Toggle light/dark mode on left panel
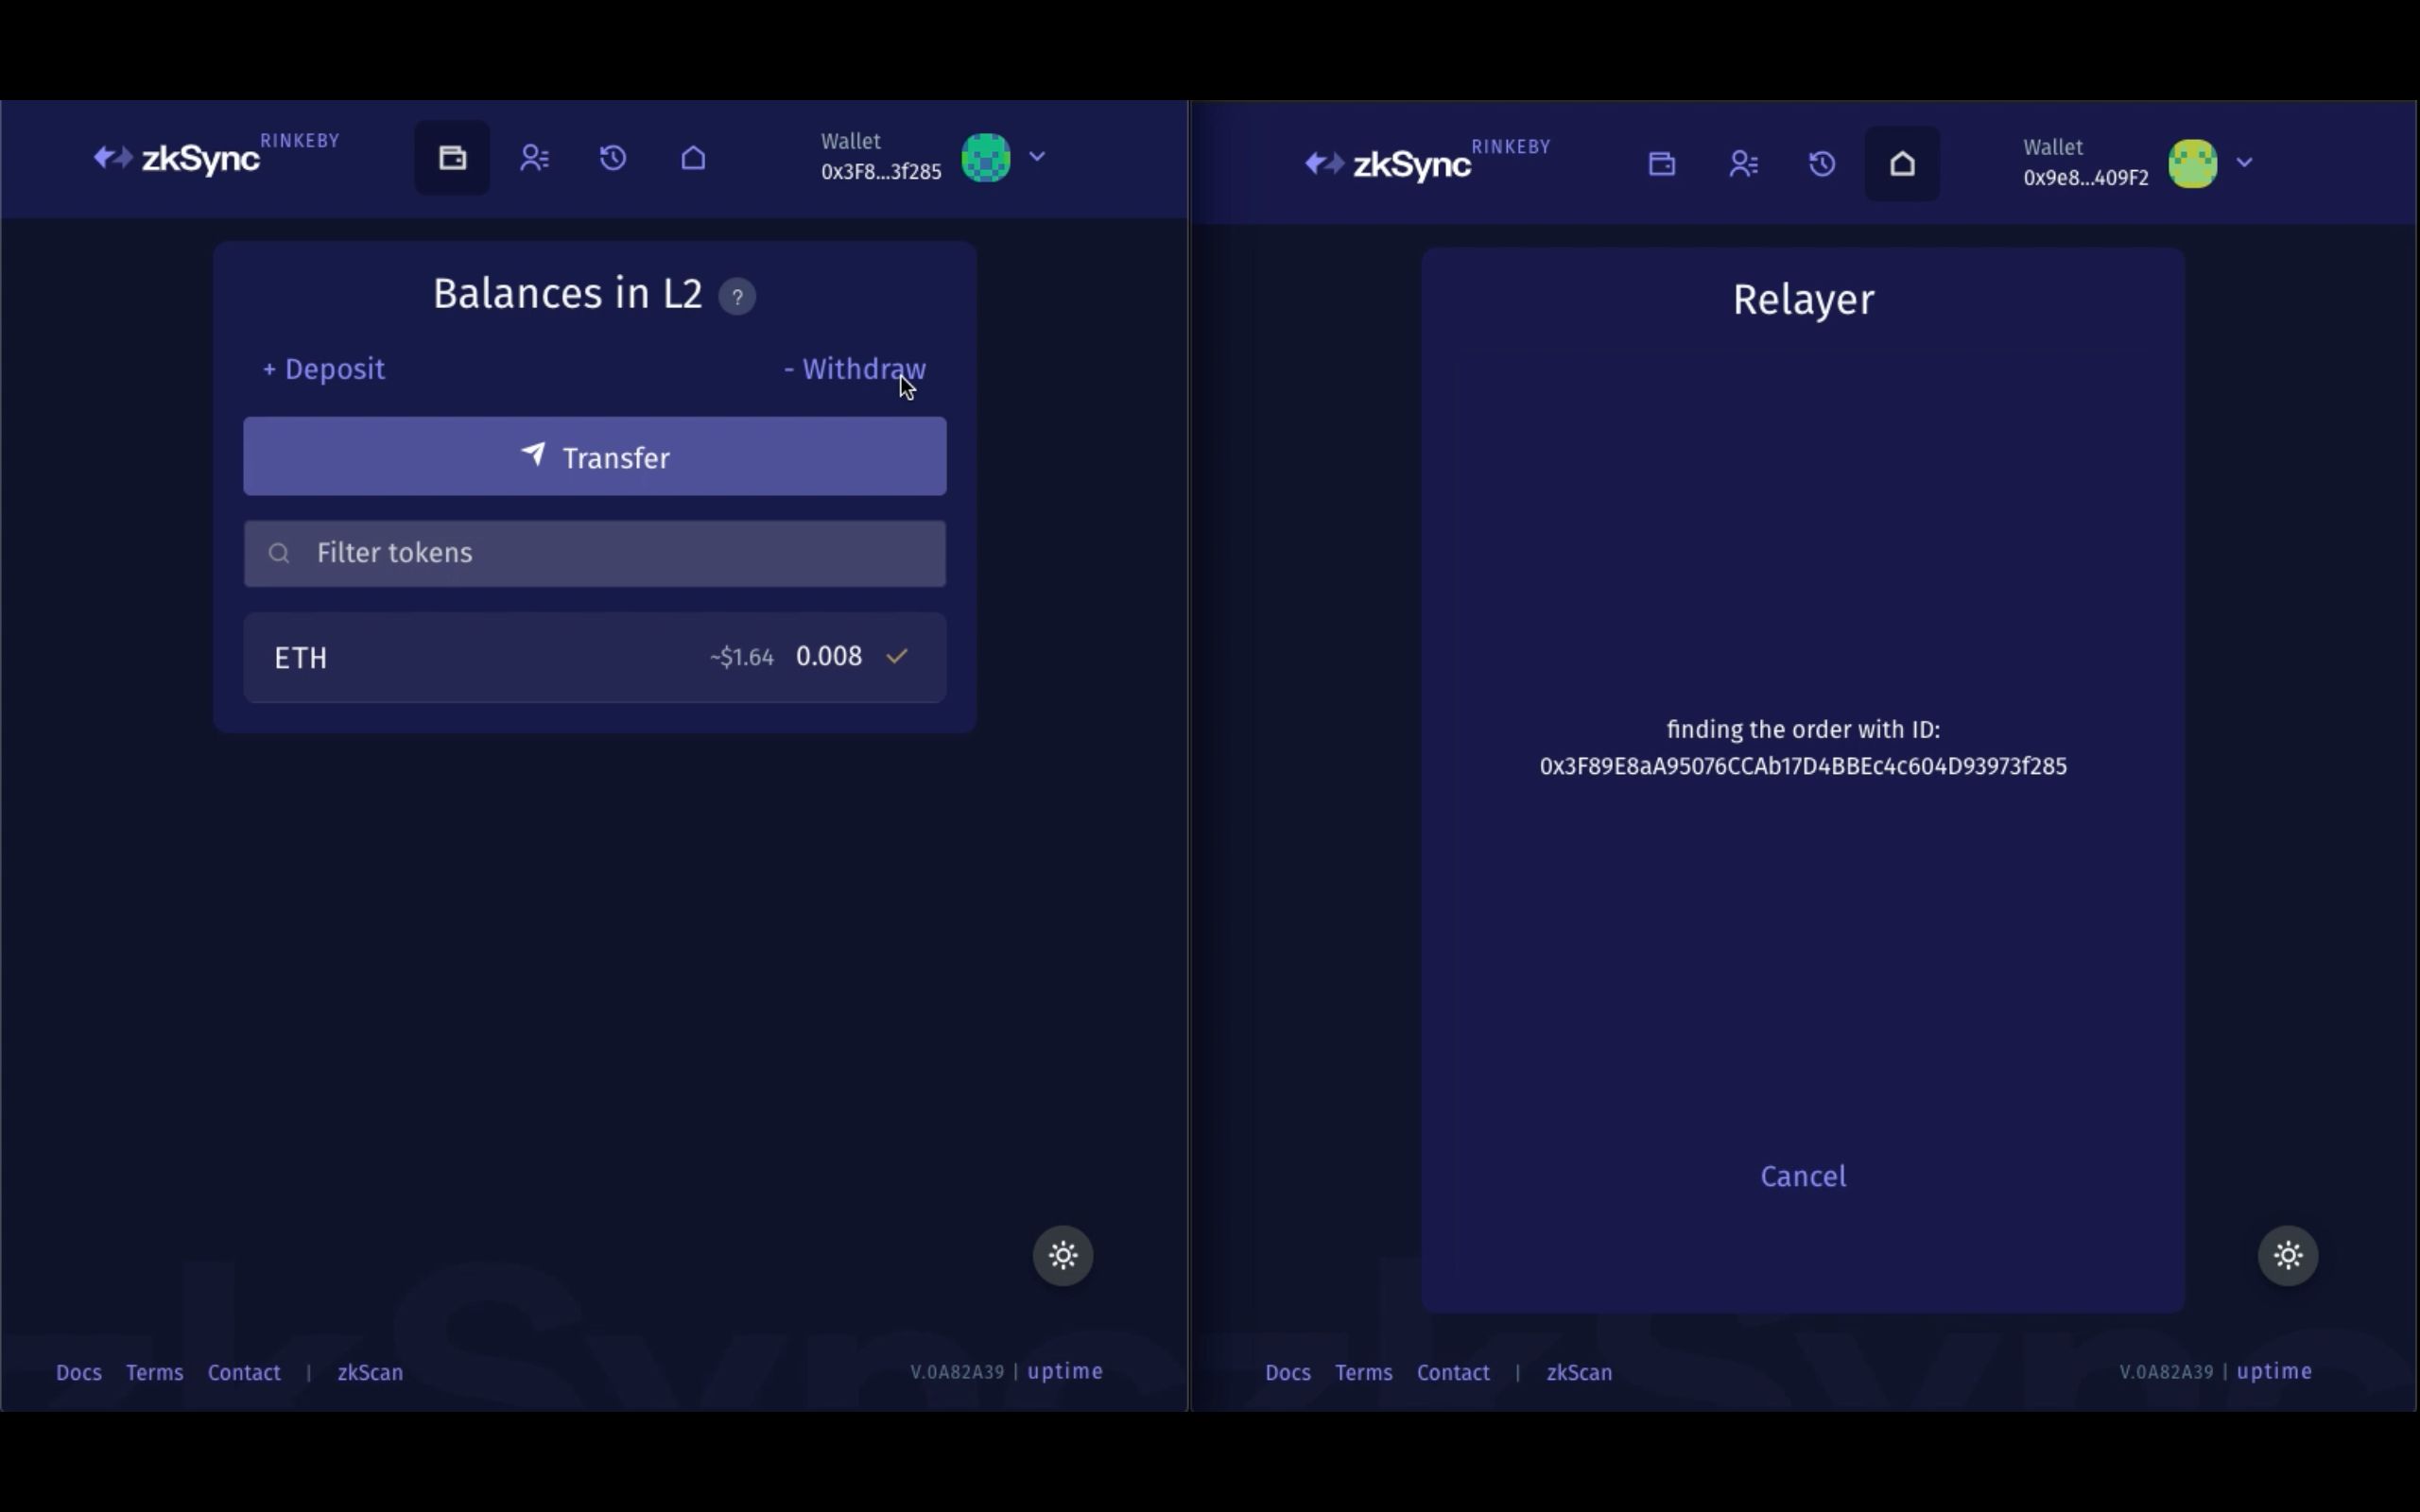The width and height of the screenshot is (2420, 1512). [x=1064, y=1254]
